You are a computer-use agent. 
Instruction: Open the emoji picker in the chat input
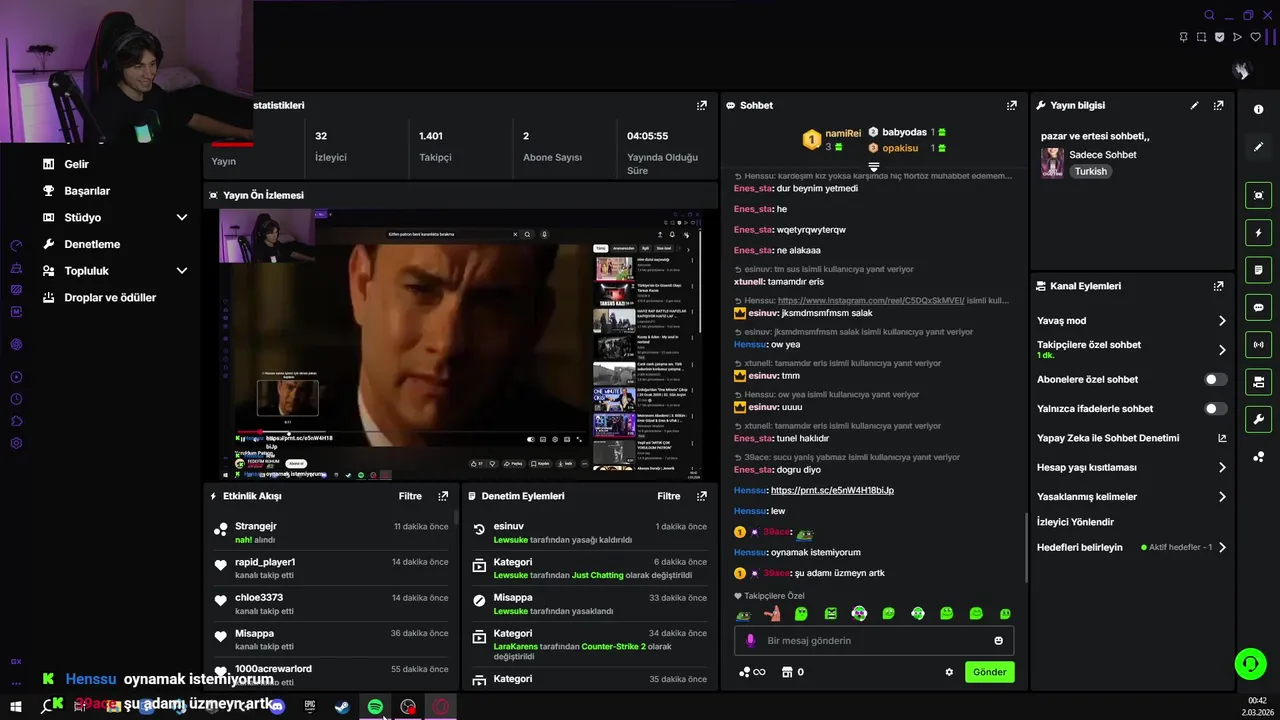(x=998, y=641)
